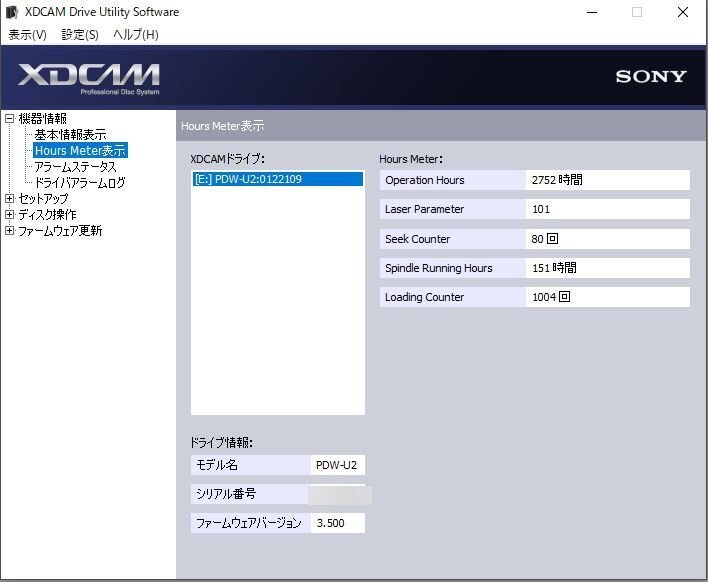Select the ファームウェア更新 tree label
Viewport: 708px width, 582px height.
click(60, 231)
